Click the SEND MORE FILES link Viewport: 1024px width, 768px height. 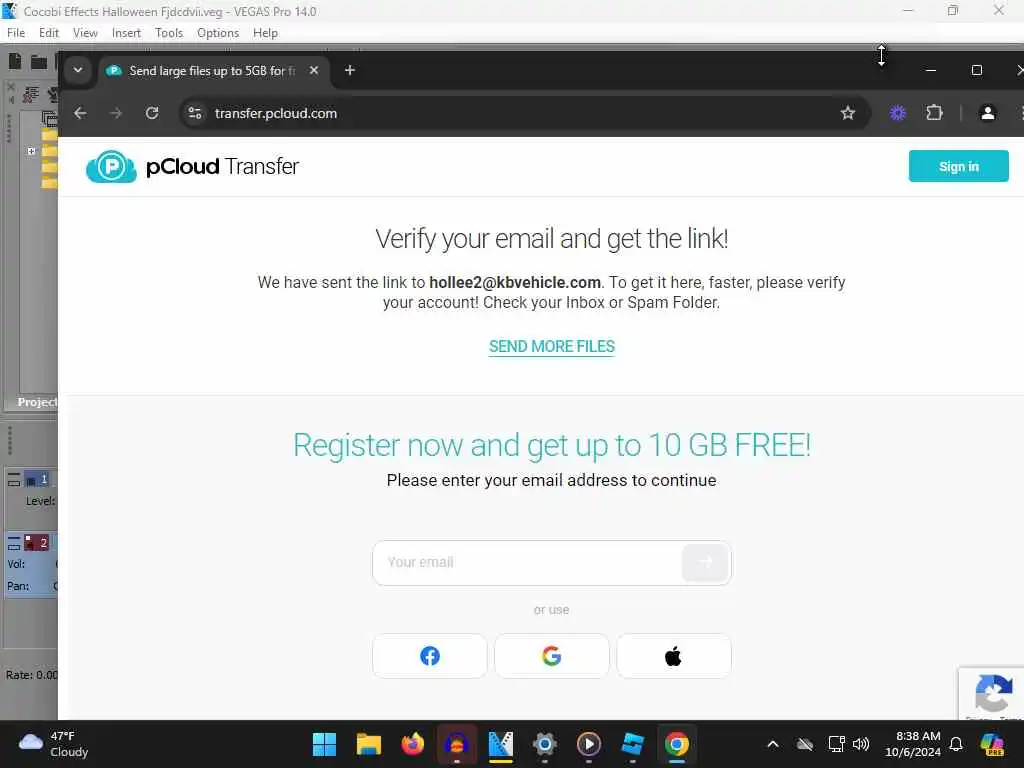(x=552, y=346)
